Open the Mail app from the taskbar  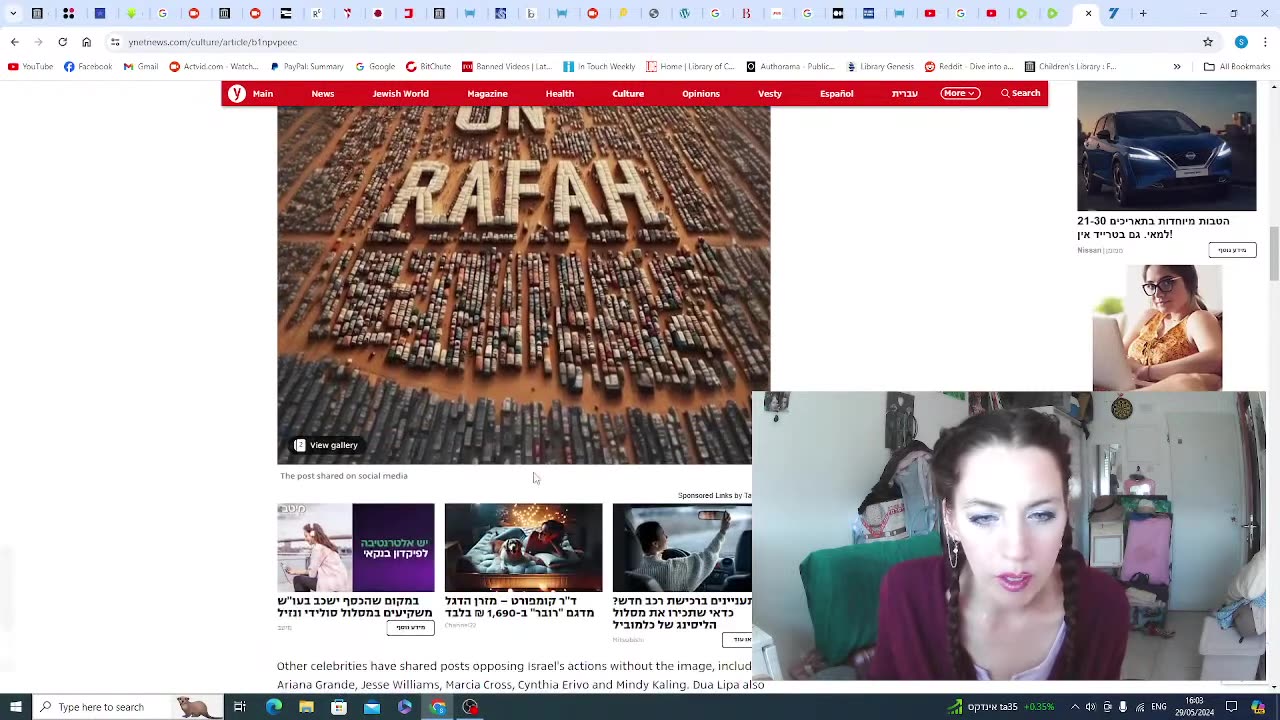coord(372,707)
